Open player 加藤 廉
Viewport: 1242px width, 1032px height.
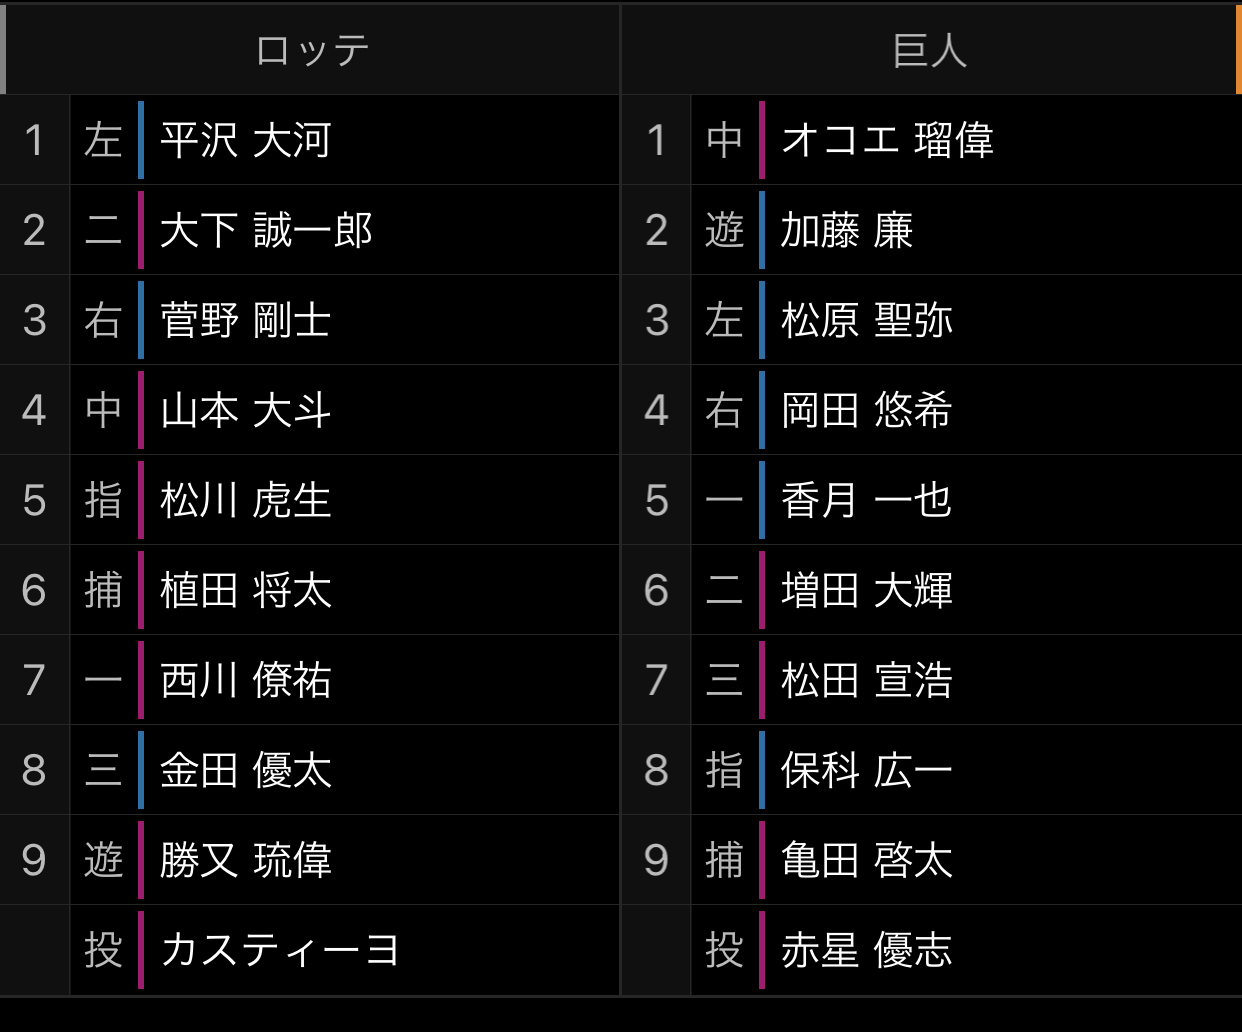point(846,230)
